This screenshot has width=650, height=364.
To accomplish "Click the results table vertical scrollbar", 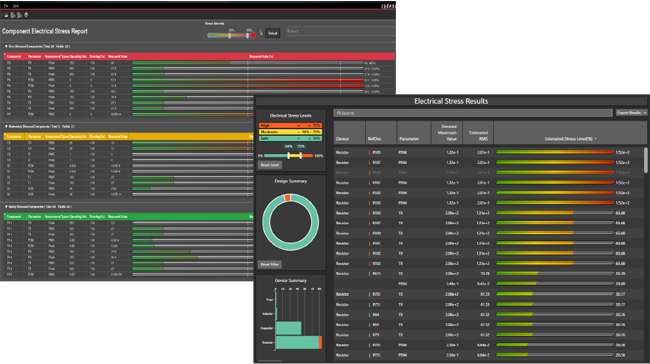I will (646, 160).
